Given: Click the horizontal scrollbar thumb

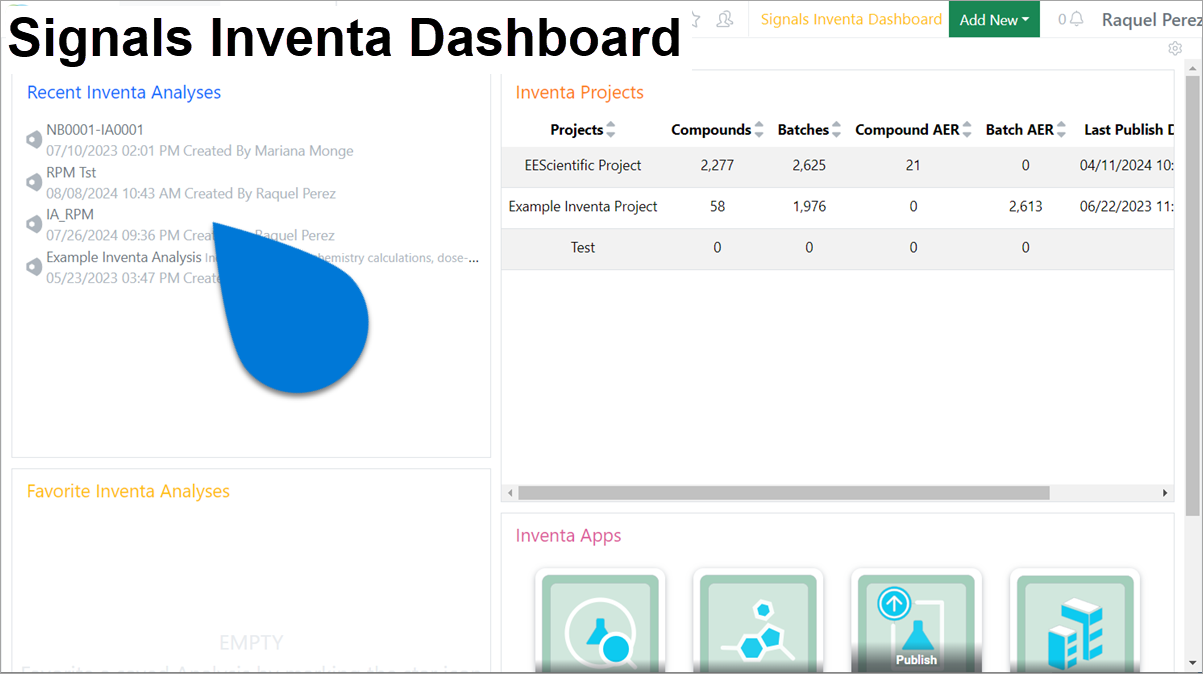Looking at the screenshot, I should pyautogui.click(x=784, y=493).
